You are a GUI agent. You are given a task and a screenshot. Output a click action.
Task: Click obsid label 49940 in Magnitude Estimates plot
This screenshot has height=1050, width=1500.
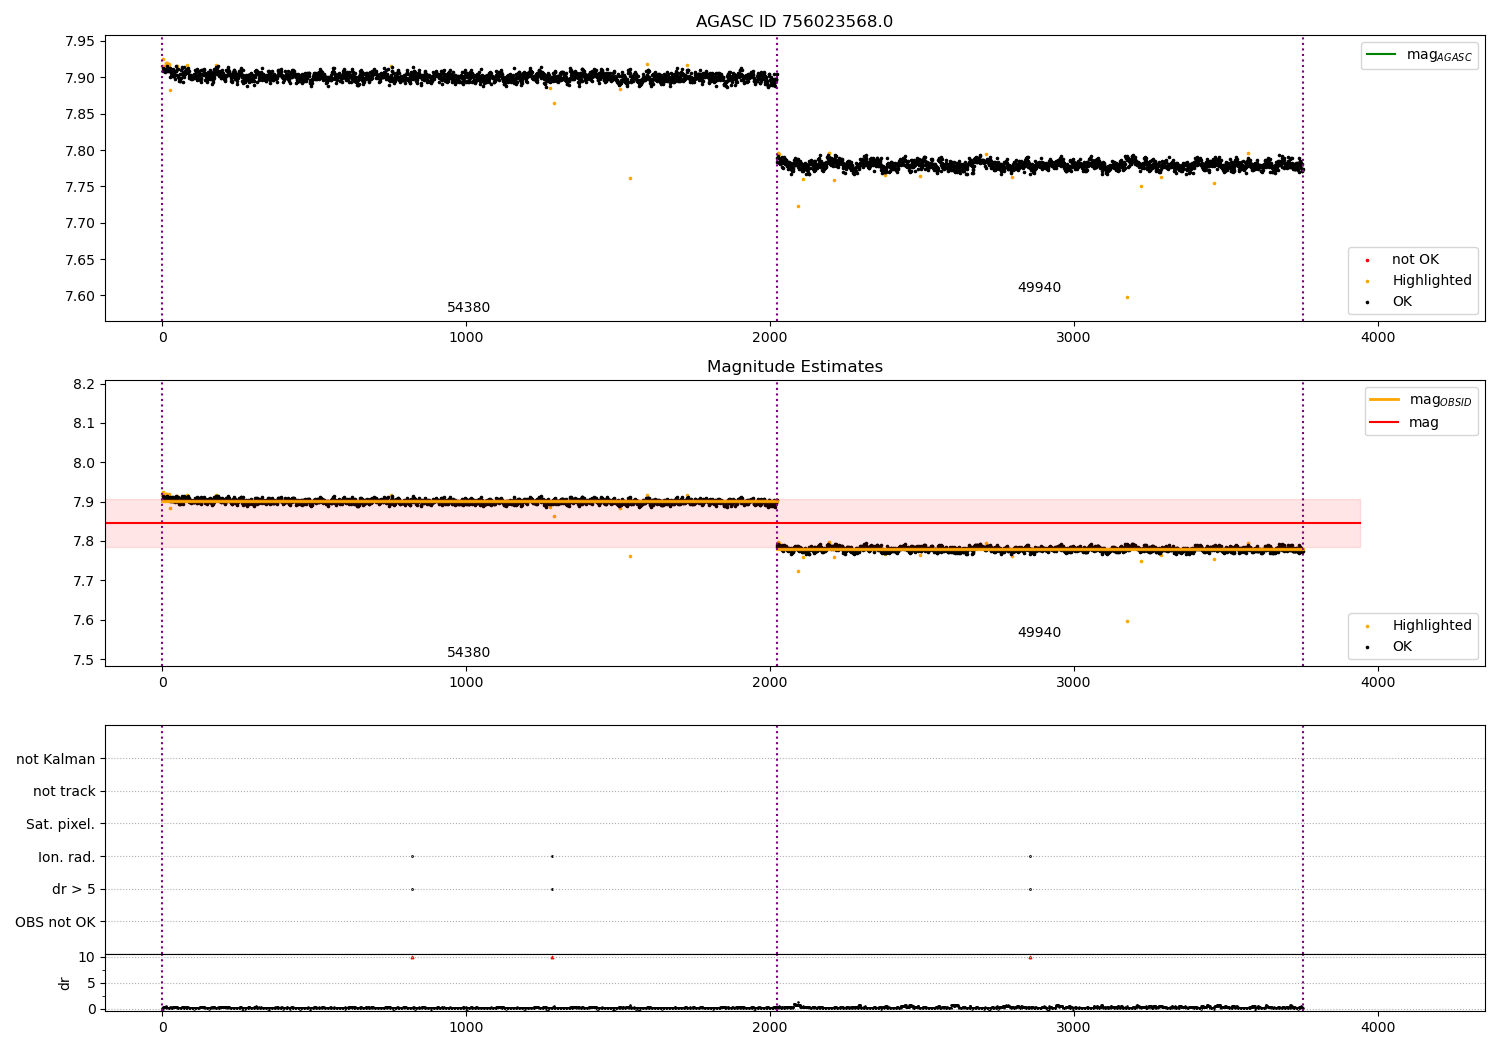coord(1039,633)
